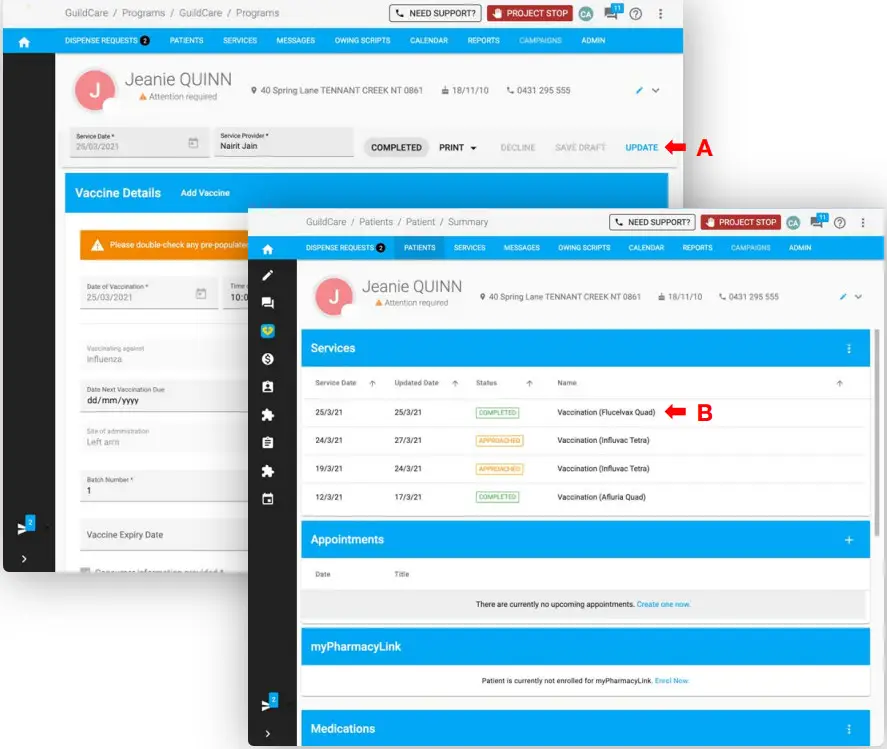Open the calendar picker for Service Date

coord(193,143)
